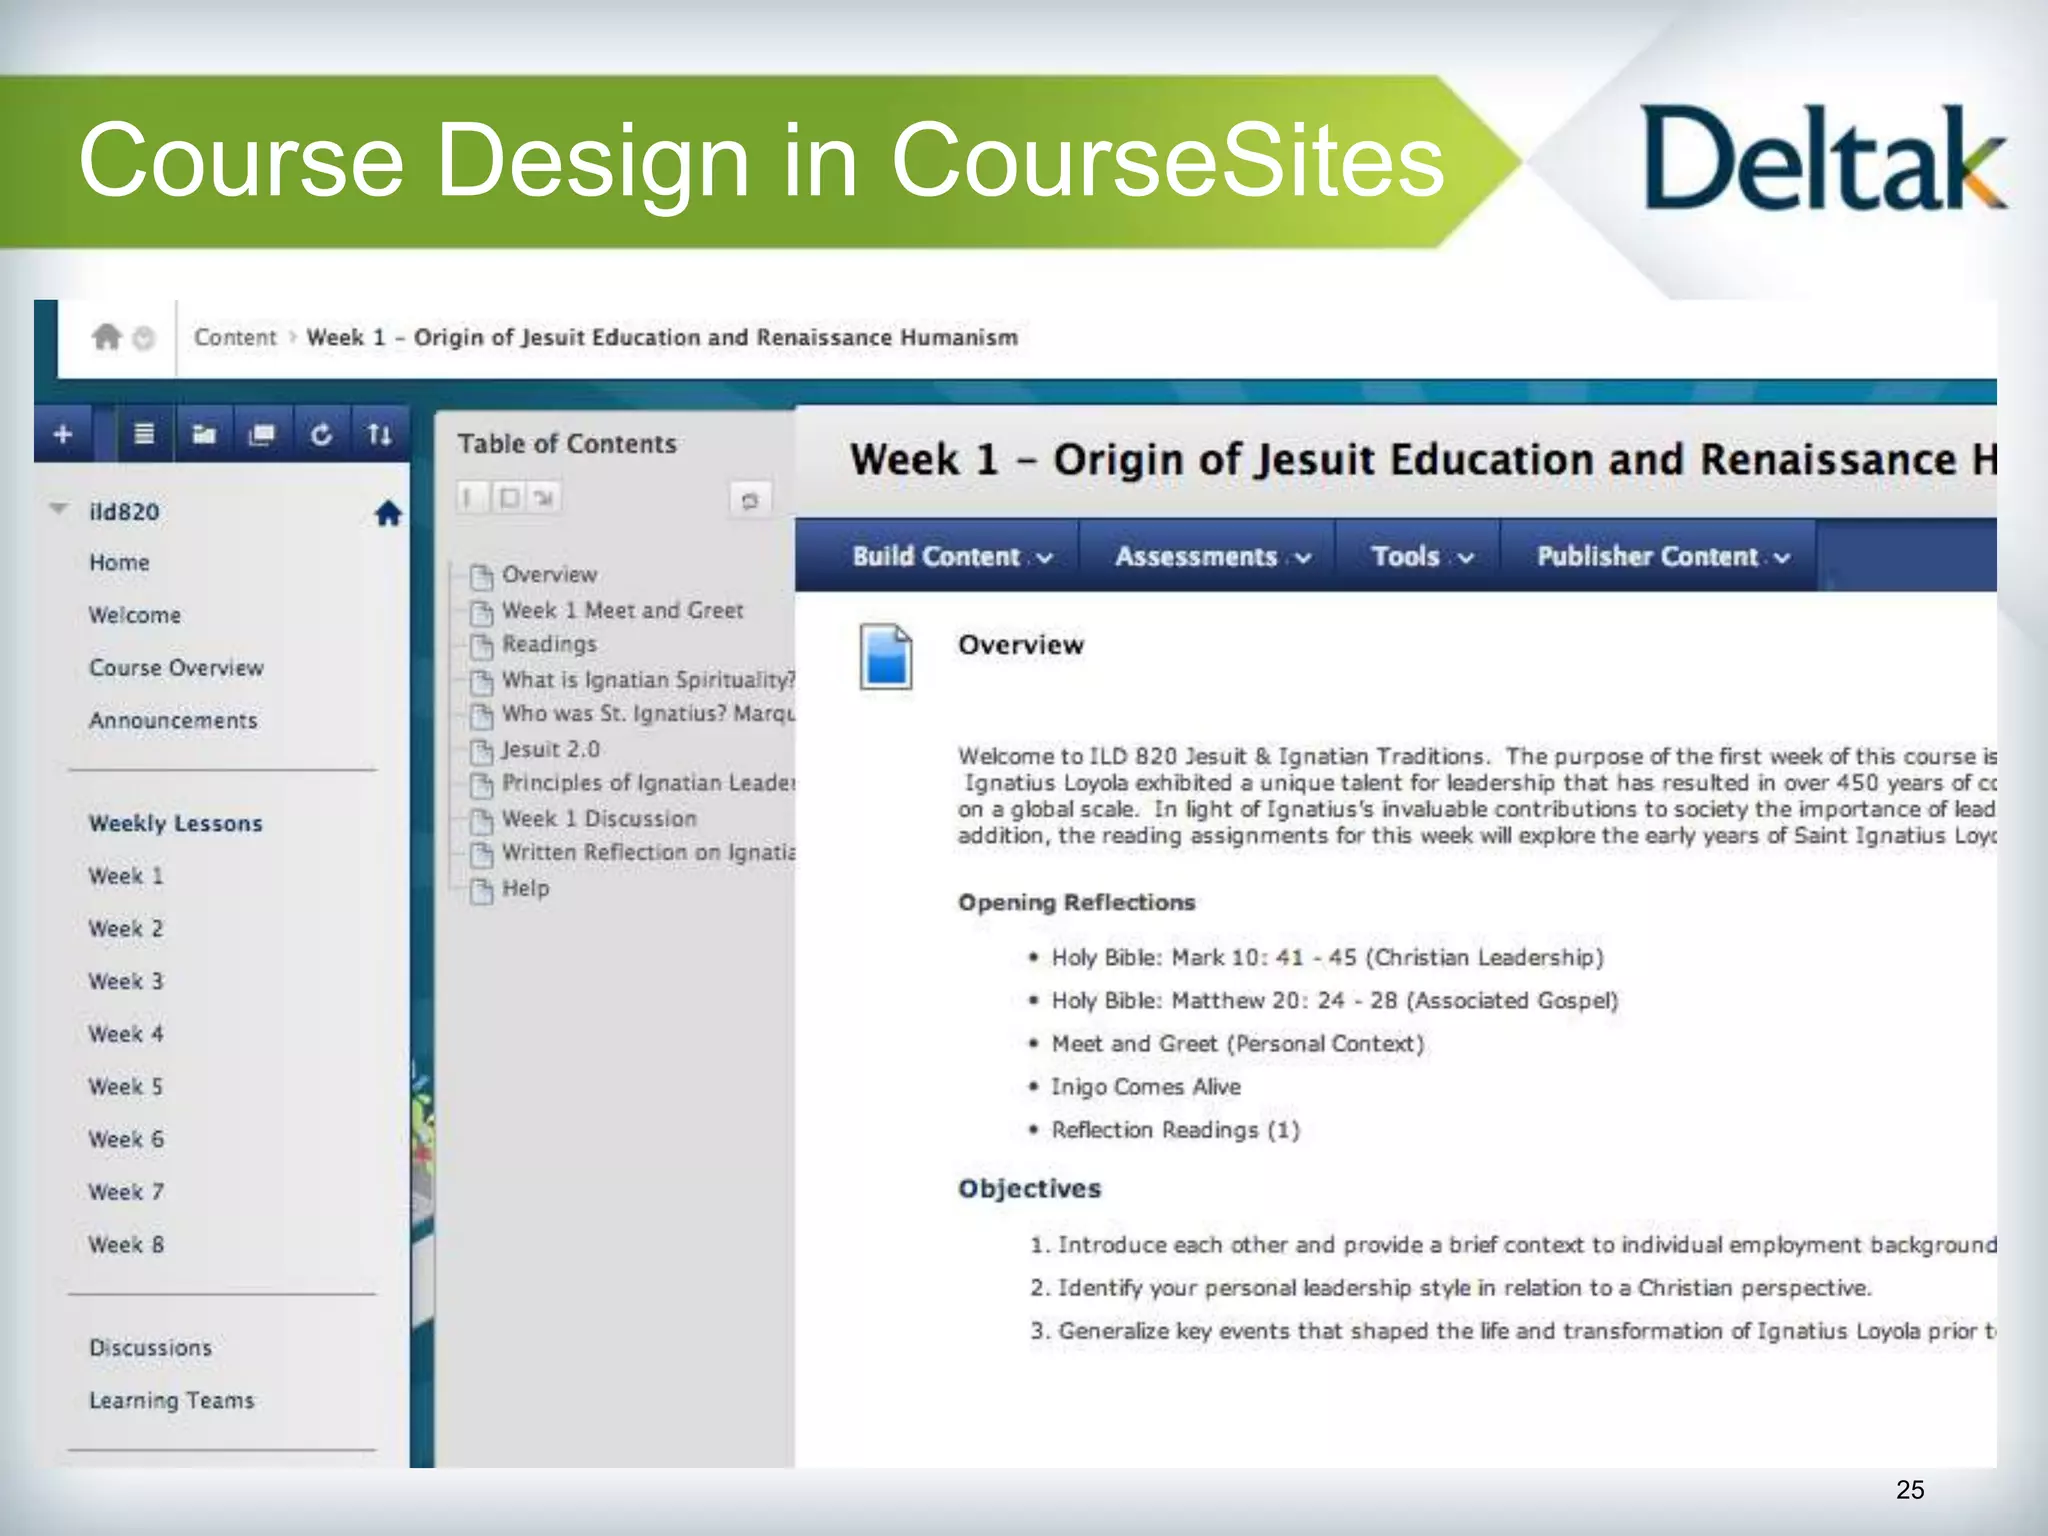Refresh the course menu
This screenshot has width=2048, height=1536.
tap(321, 434)
